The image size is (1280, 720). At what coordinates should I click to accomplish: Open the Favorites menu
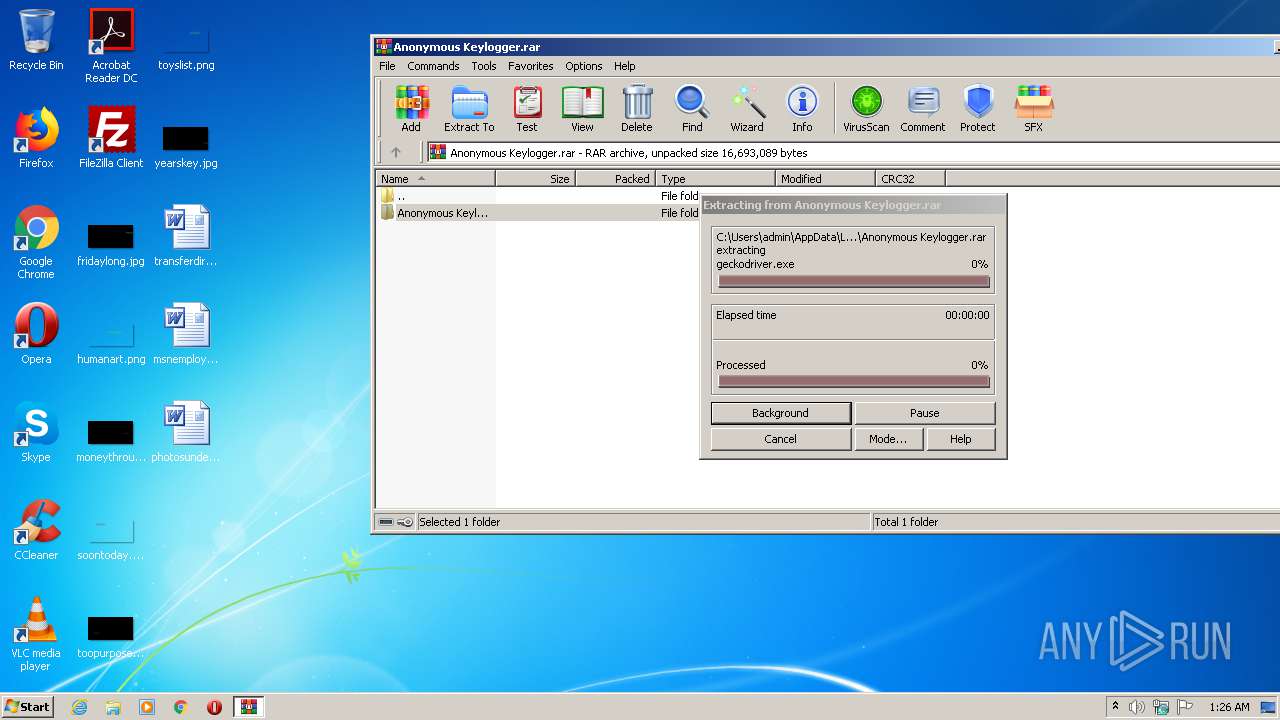(x=530, y=66)
